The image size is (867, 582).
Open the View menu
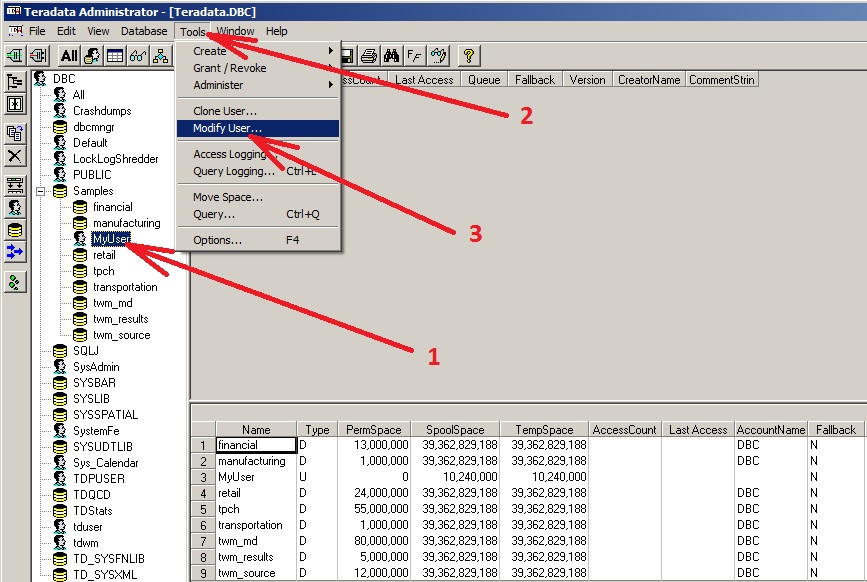click(98, 31)
